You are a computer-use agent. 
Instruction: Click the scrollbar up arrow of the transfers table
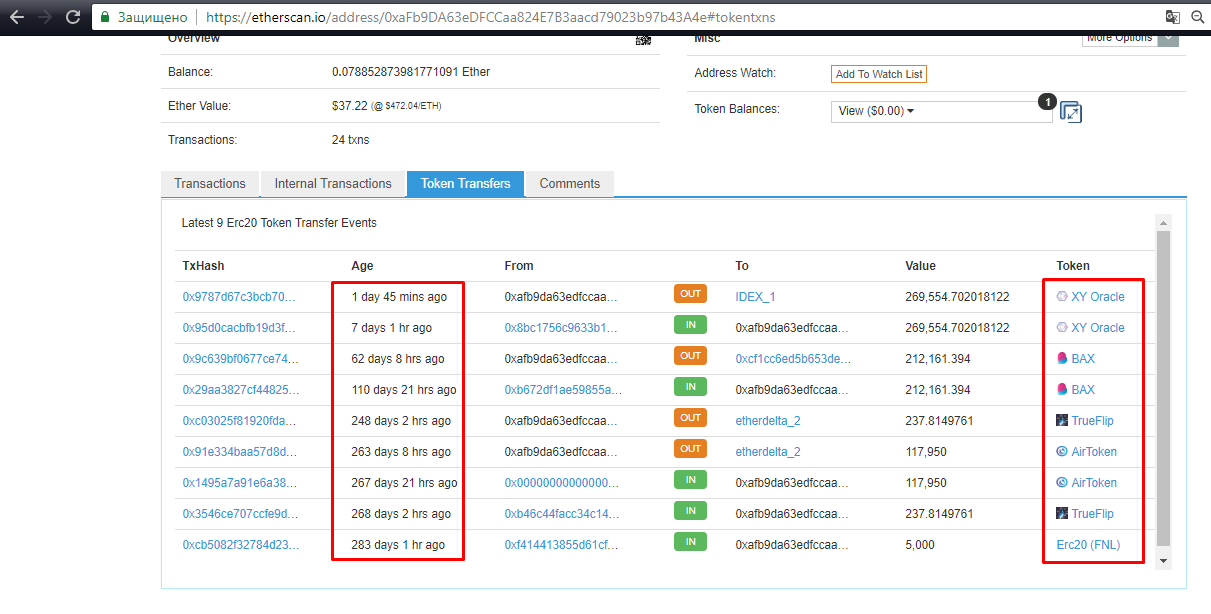(x=1163, y=223)
